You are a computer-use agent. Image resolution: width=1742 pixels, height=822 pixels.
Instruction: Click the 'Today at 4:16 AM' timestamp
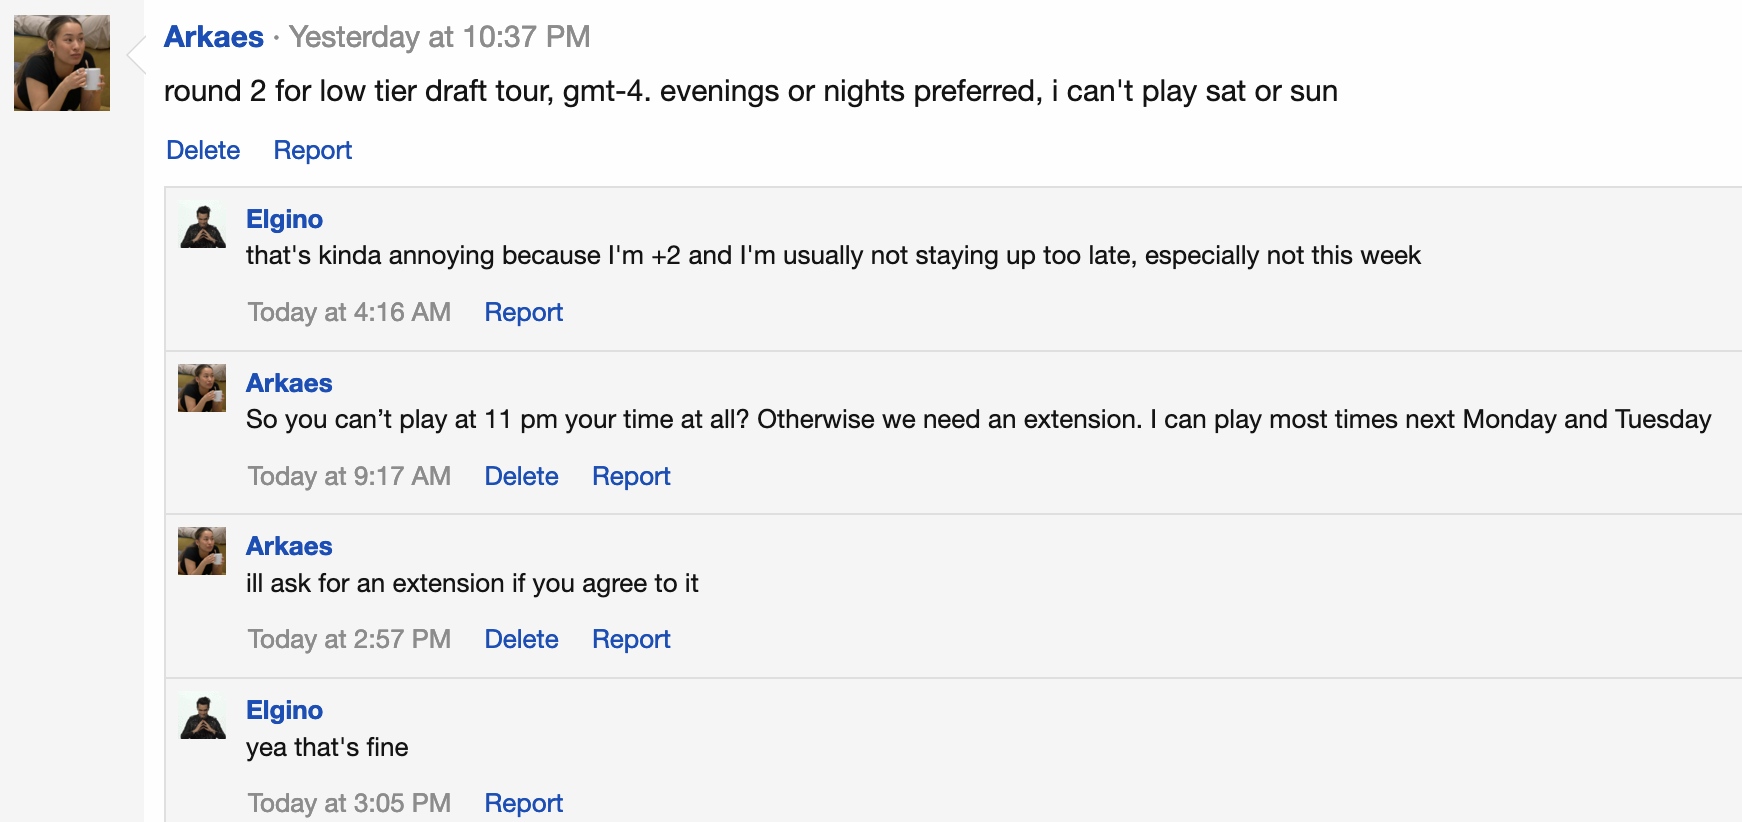point(349,312)
